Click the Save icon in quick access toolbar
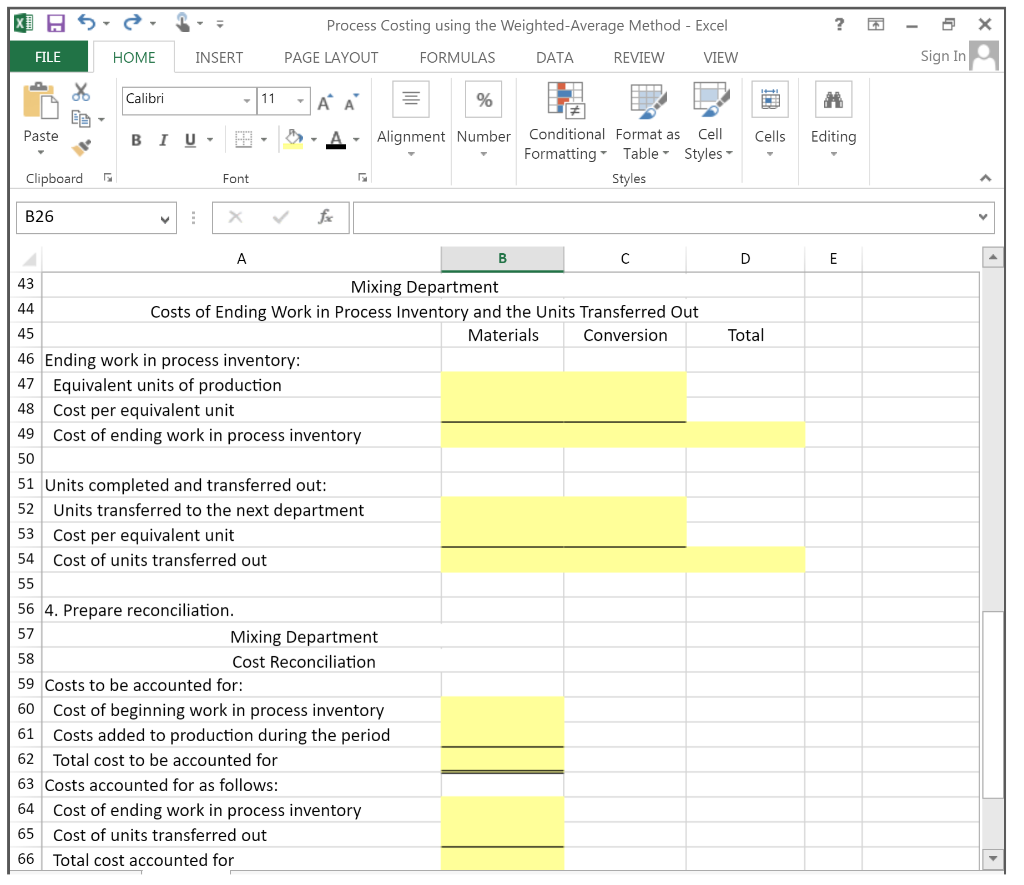1024x885 pixels. pos(56,24)
